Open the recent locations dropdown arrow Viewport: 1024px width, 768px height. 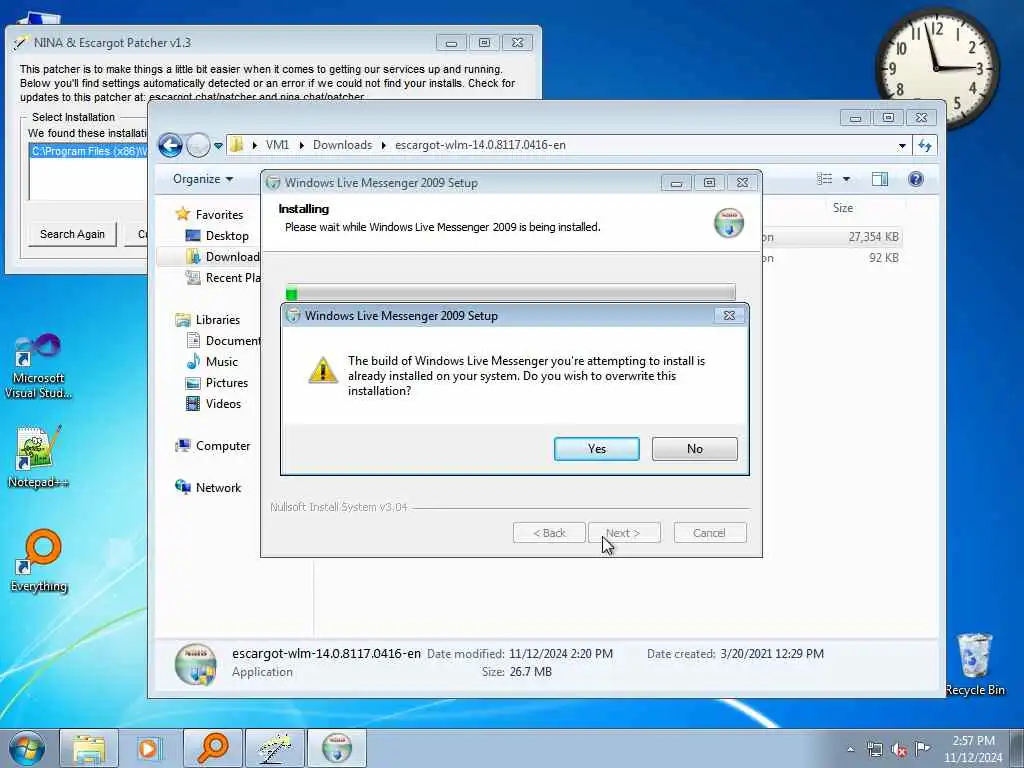pos(218,146)
